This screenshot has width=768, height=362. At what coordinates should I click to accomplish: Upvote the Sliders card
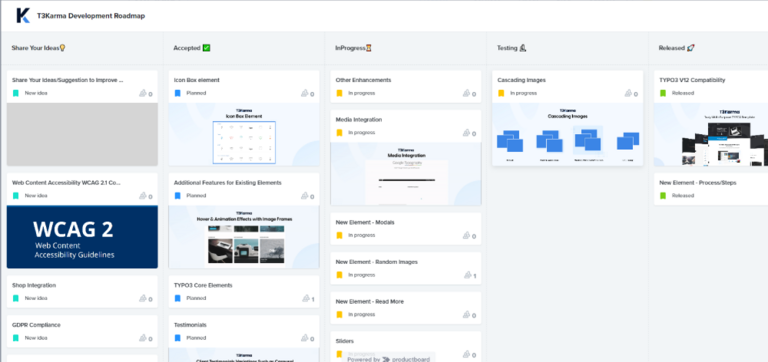(469, 354)
